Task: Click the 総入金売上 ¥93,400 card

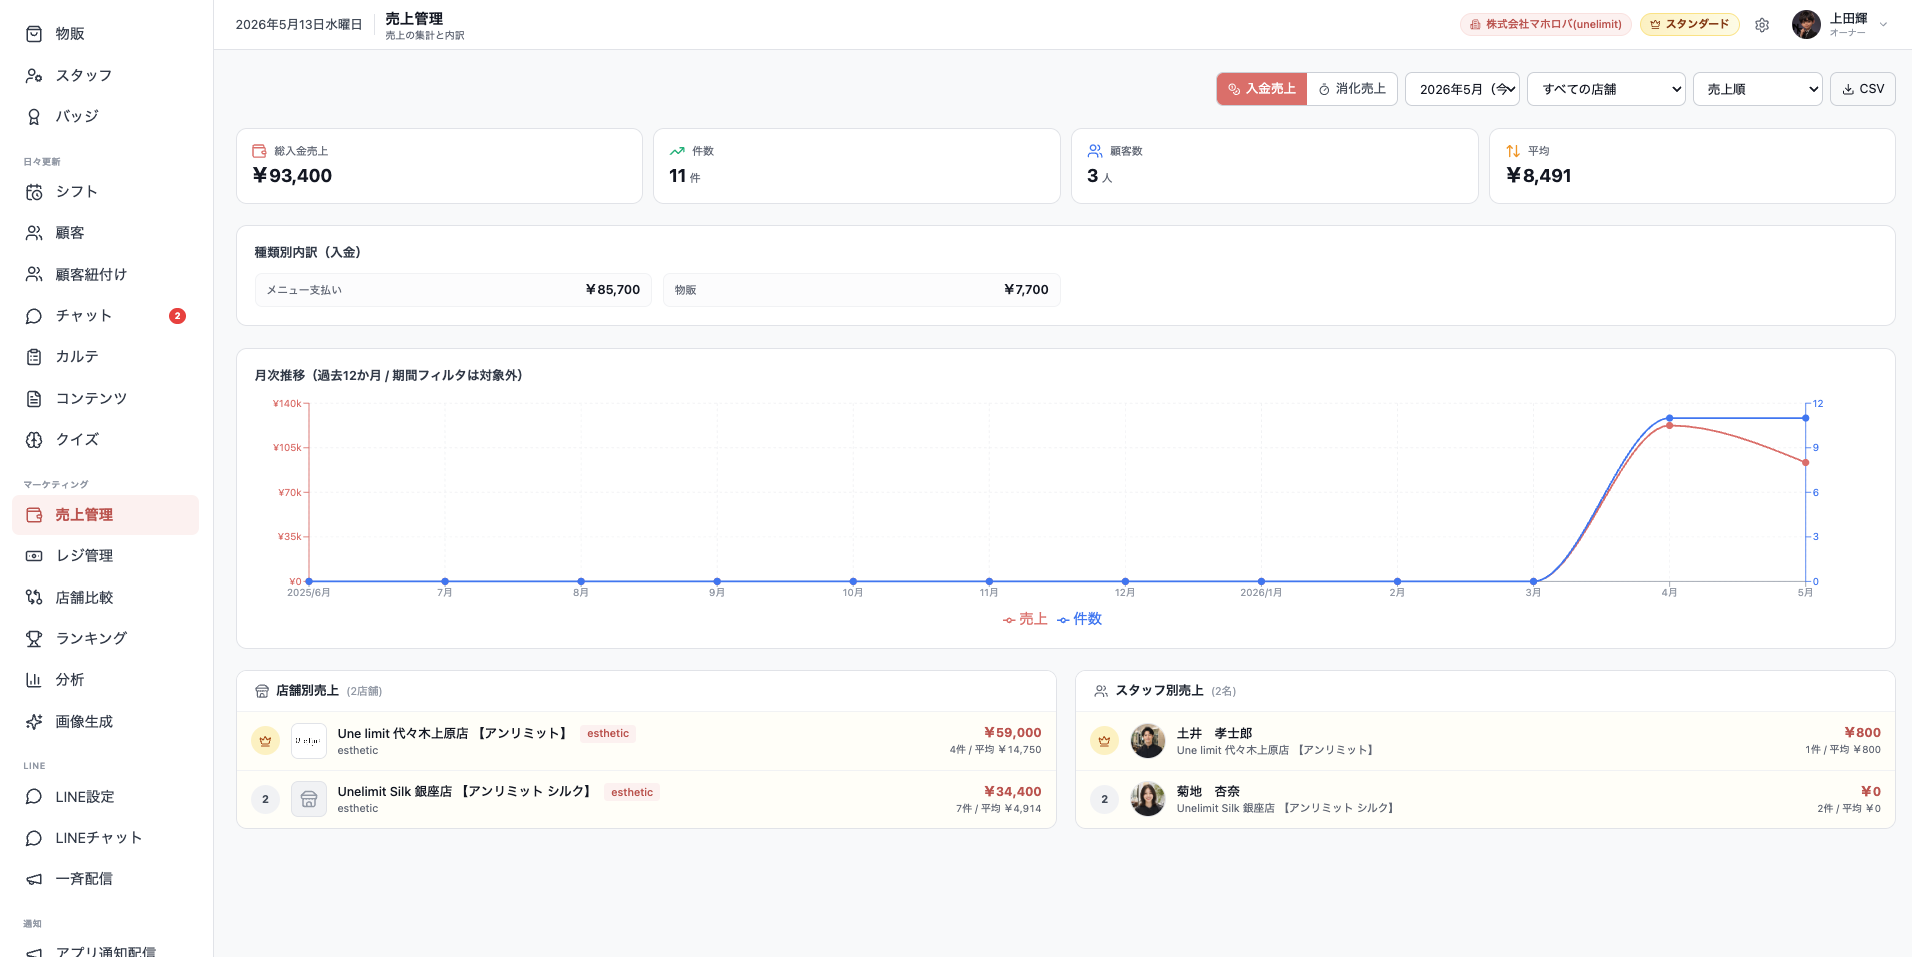Action: click(x=439, y=166)
